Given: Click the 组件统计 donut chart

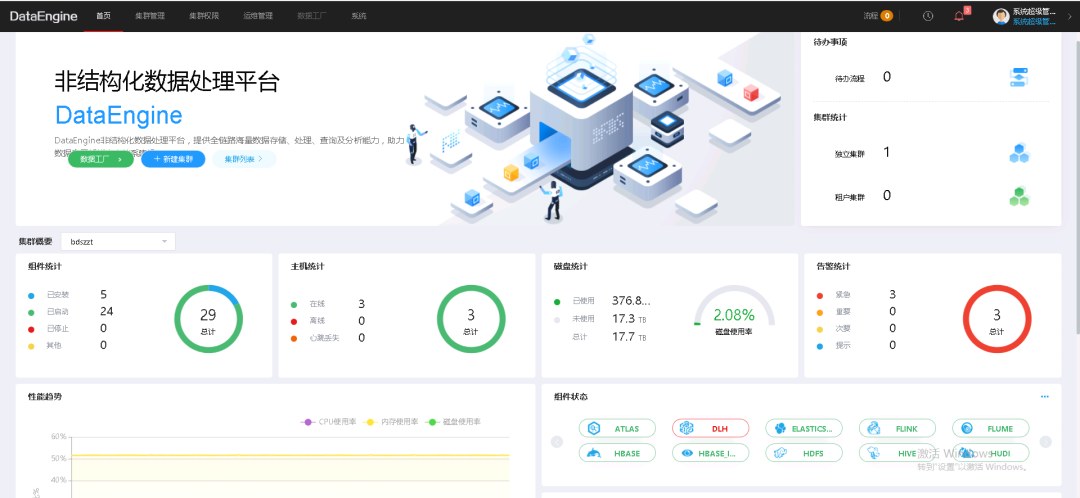Looking at the screenshot, I should pyautogui.click(x=208, y=319).
